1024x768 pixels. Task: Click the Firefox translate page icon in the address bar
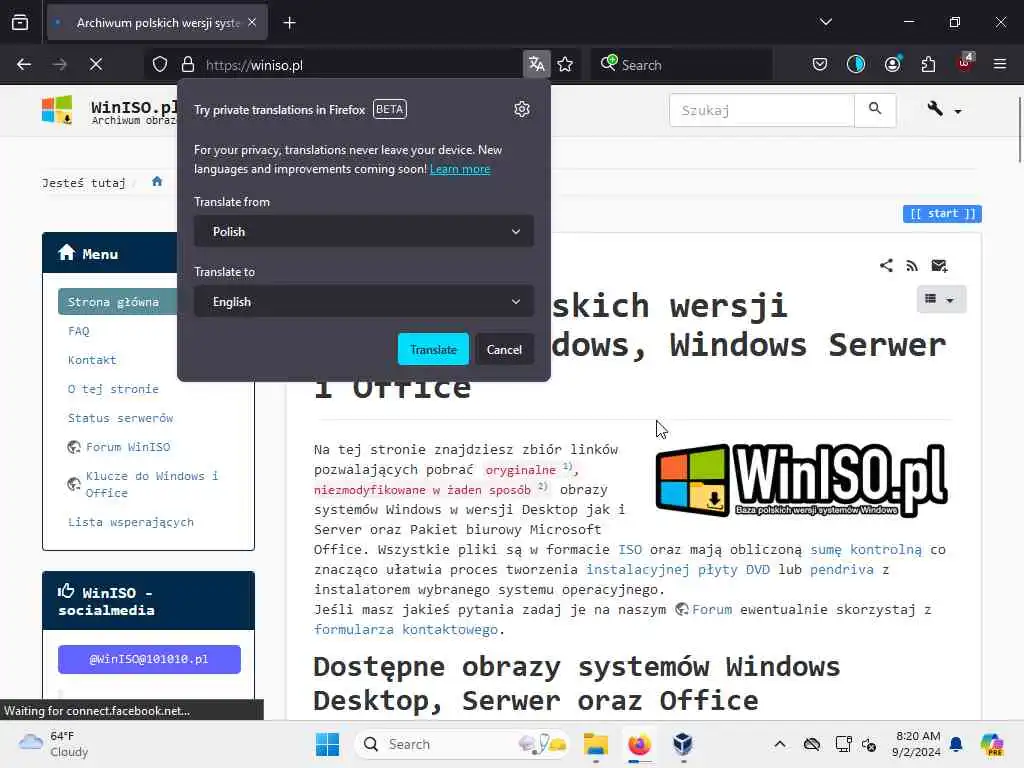click(x=537, y=64)
